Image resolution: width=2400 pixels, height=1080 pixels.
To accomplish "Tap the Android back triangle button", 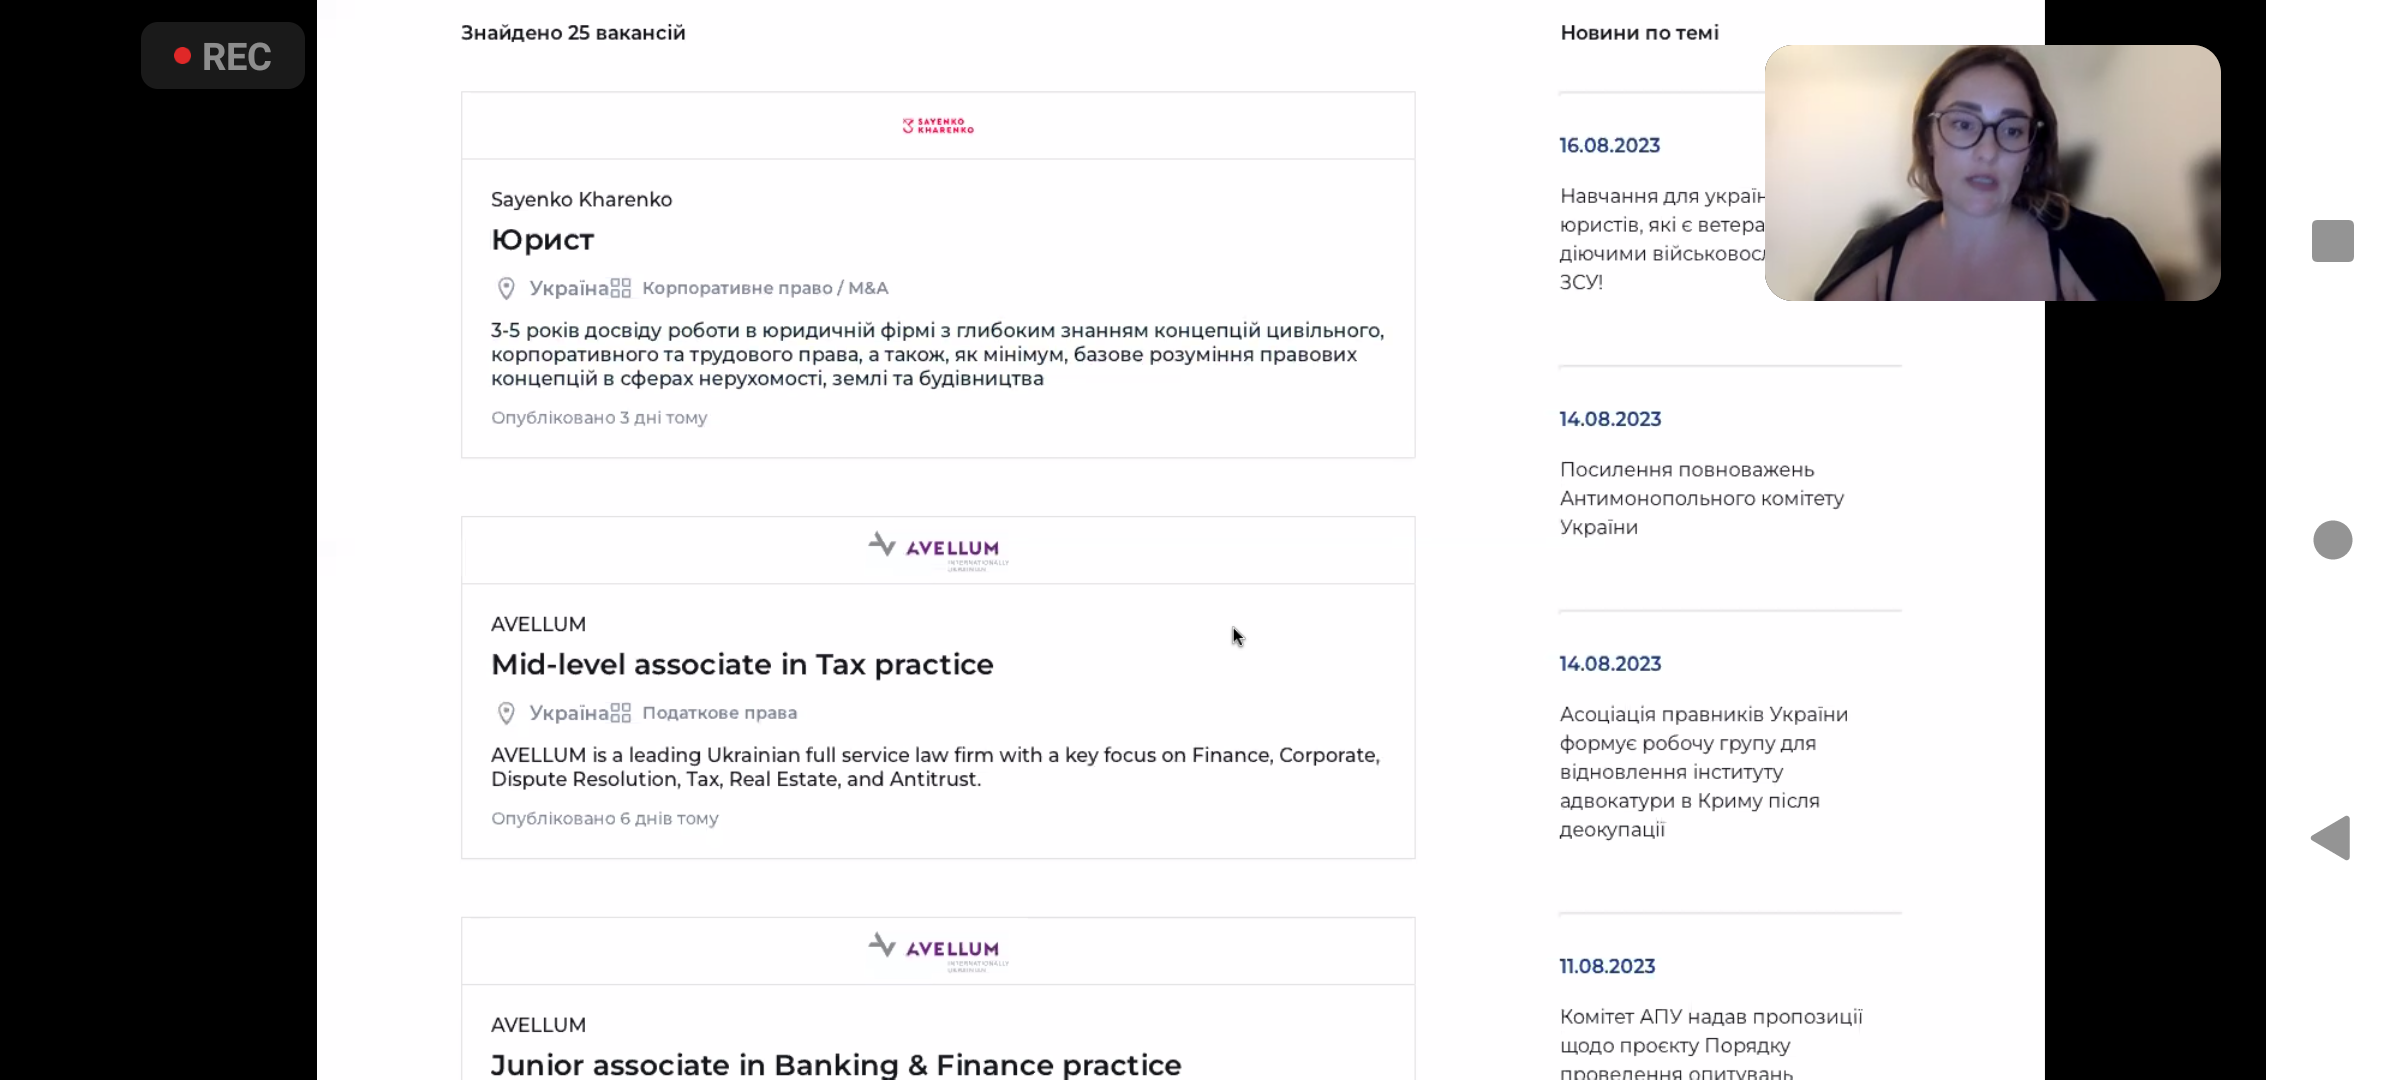I will (2331, 838).
